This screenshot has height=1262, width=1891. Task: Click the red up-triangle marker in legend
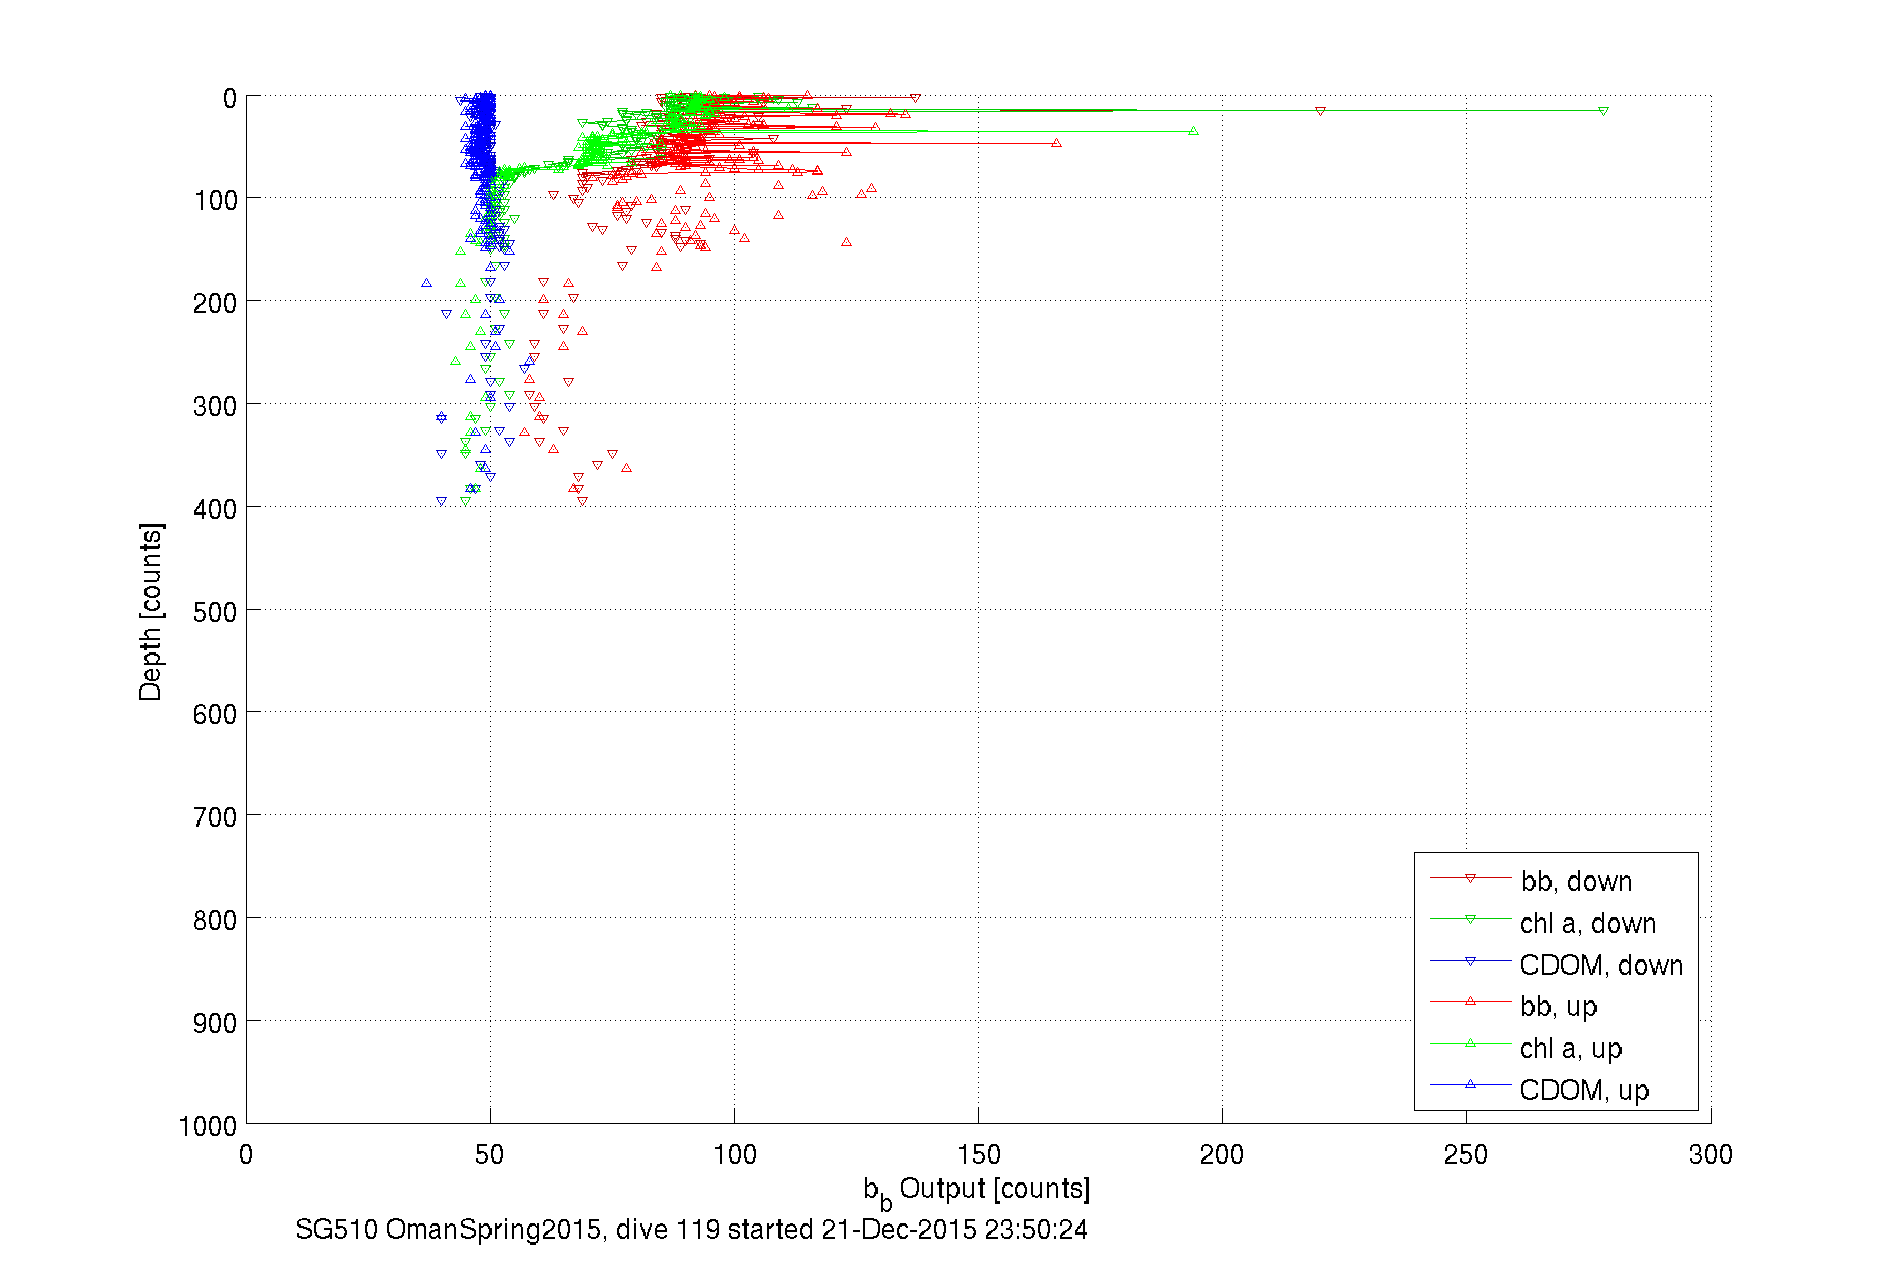[x=1470, y=1001]
